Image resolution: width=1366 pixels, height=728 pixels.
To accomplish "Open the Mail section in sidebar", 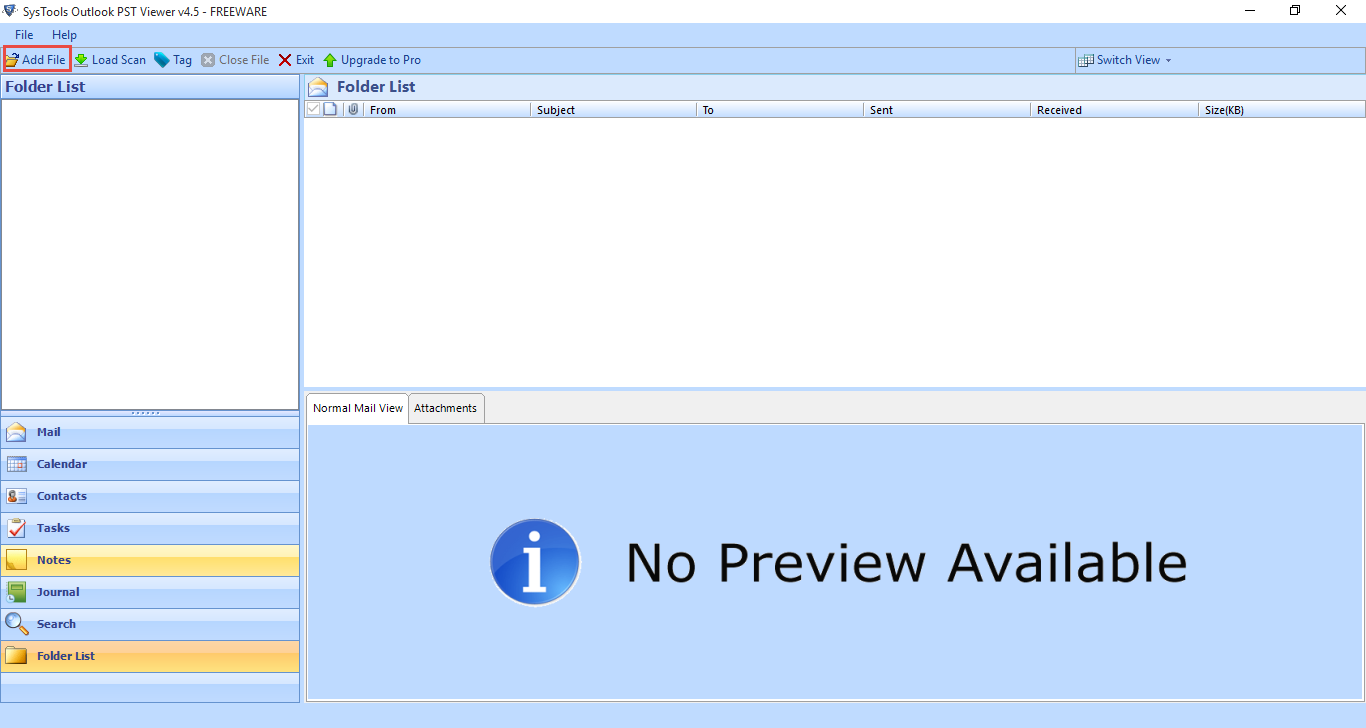I will (x=150, y=432).
